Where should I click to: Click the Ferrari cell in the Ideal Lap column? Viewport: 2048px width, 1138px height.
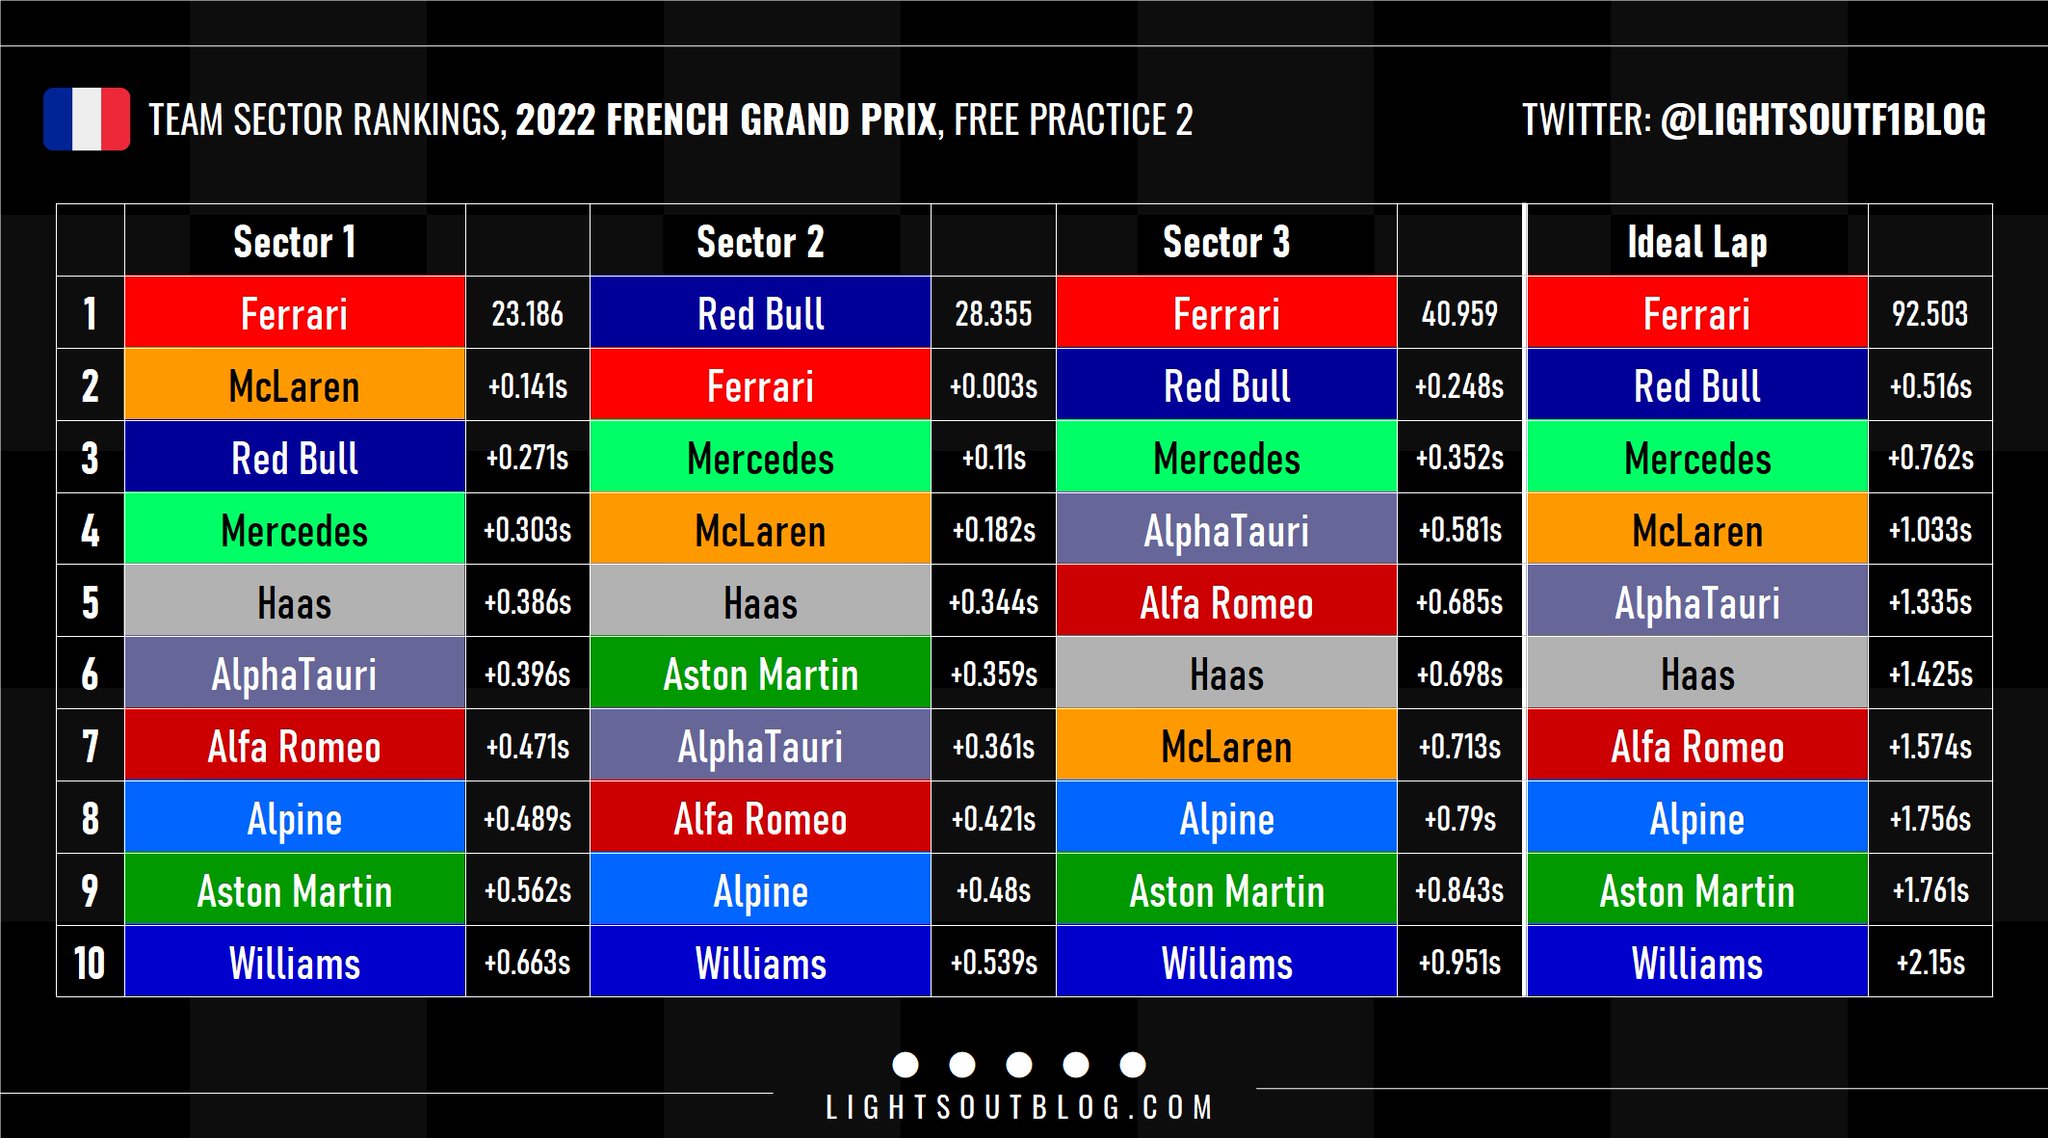pyautogui.click(x=1697, y=314)
